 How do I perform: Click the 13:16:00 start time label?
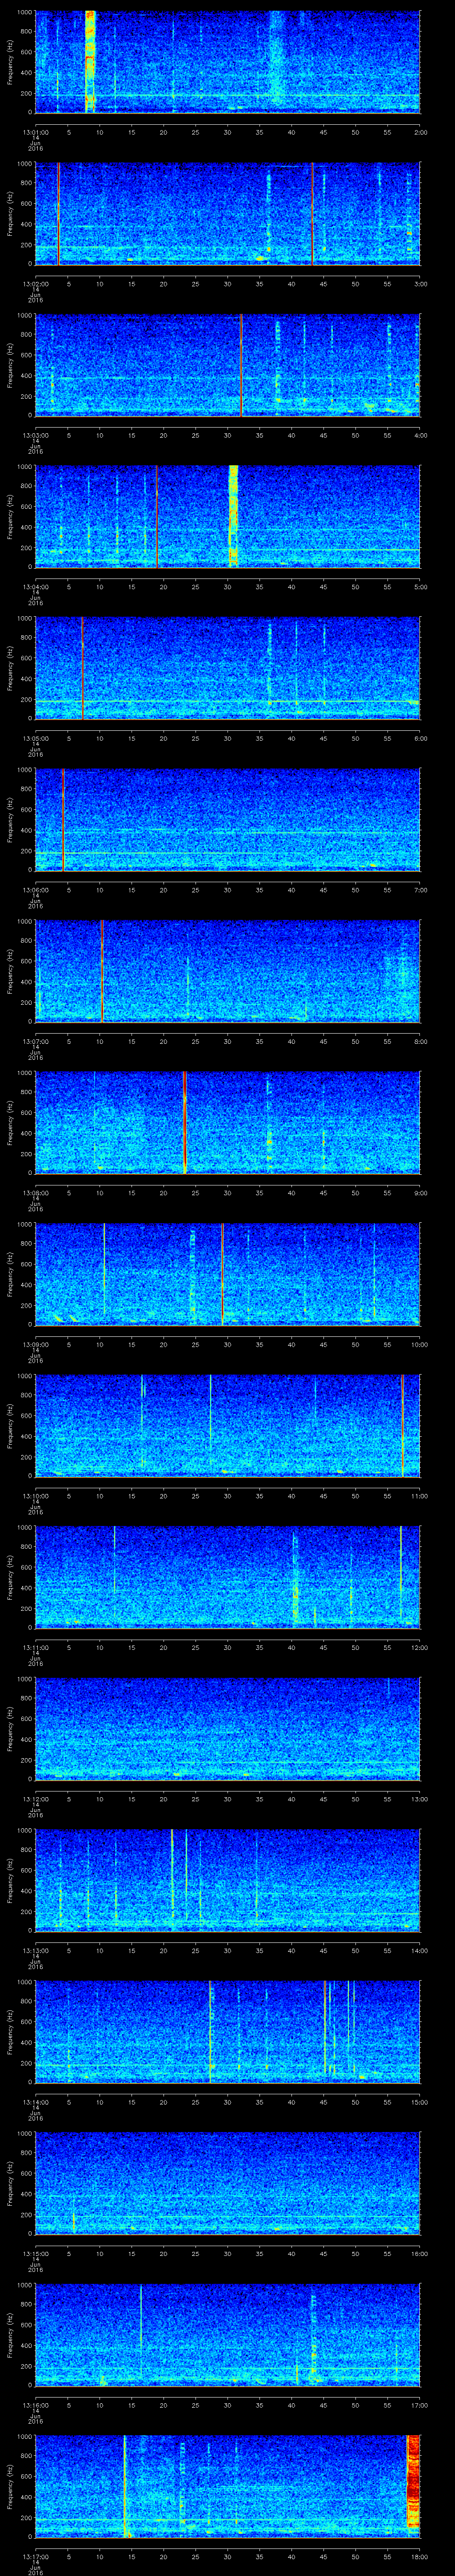(35, 2405)
